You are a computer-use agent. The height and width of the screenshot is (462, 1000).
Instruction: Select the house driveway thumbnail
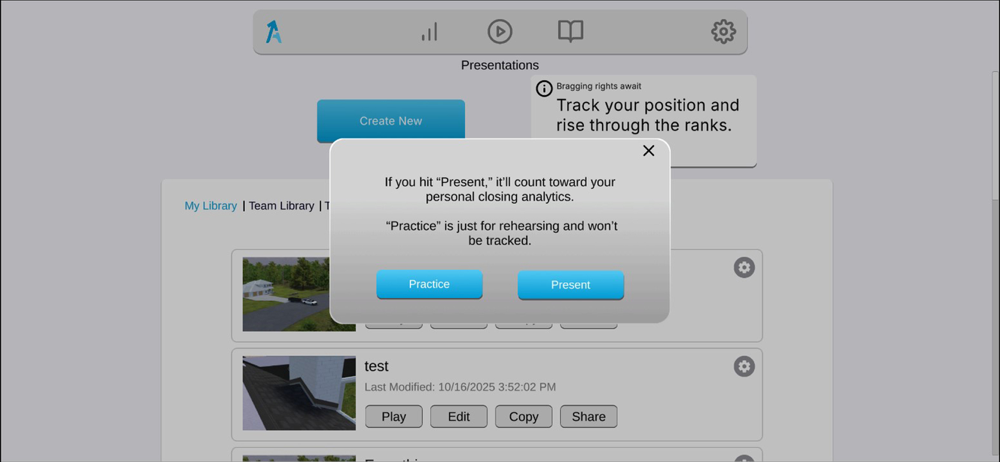click(286, 294)
